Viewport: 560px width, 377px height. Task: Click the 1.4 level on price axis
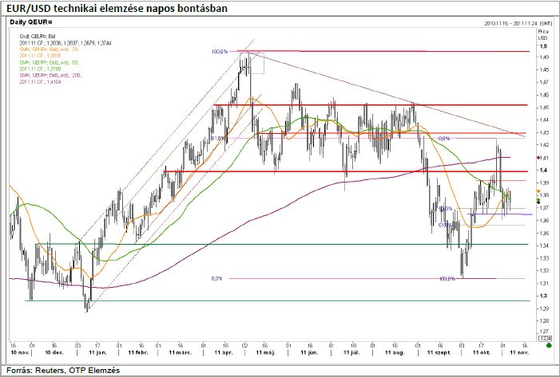click(543, 170)
